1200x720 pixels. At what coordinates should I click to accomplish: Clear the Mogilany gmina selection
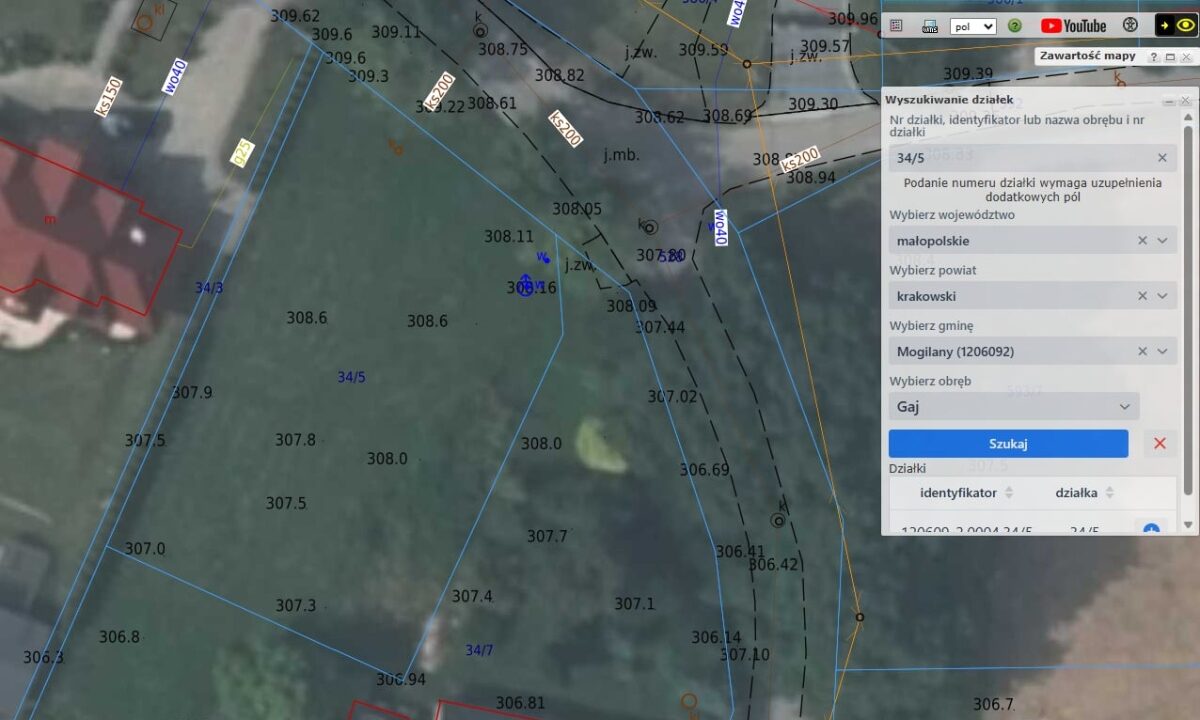[x=1143, y=351]
